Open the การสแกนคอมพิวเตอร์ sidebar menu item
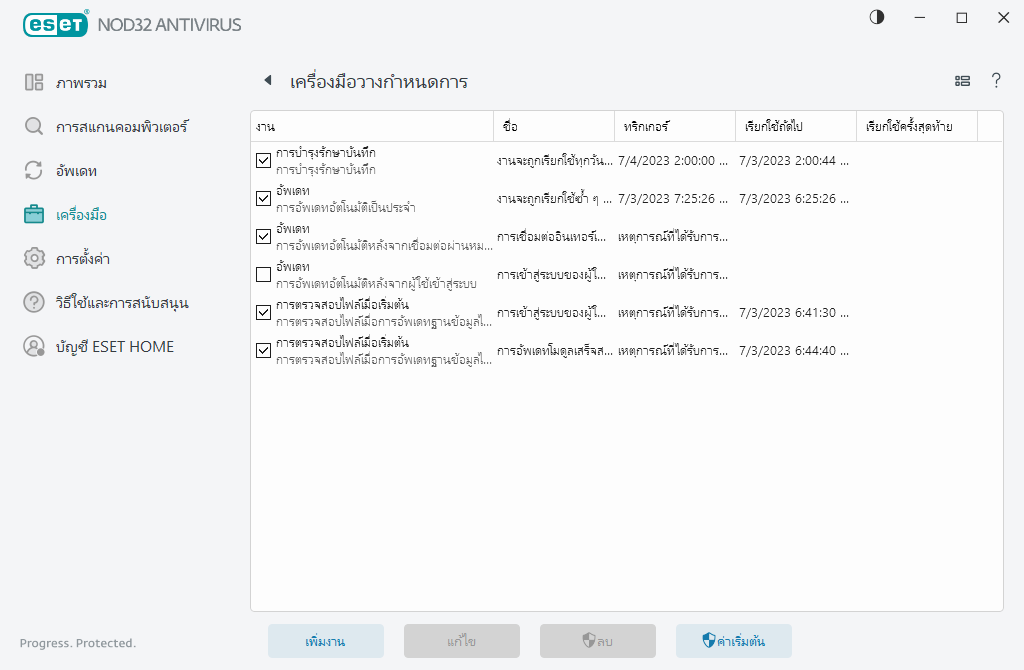 click(x=122, y=127)
